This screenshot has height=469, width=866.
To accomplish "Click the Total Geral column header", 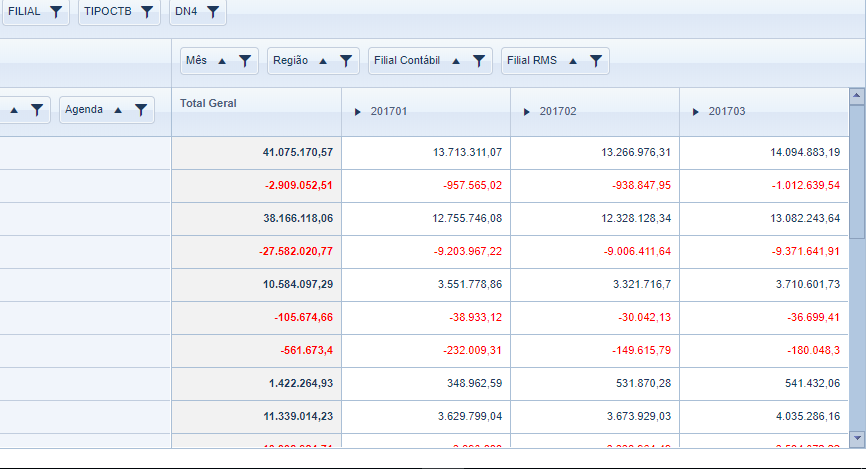I will coord(208,103).
